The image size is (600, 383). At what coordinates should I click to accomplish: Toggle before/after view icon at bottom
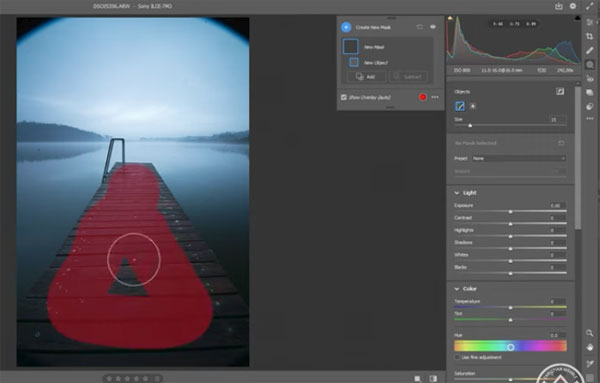tap(433, 378)
